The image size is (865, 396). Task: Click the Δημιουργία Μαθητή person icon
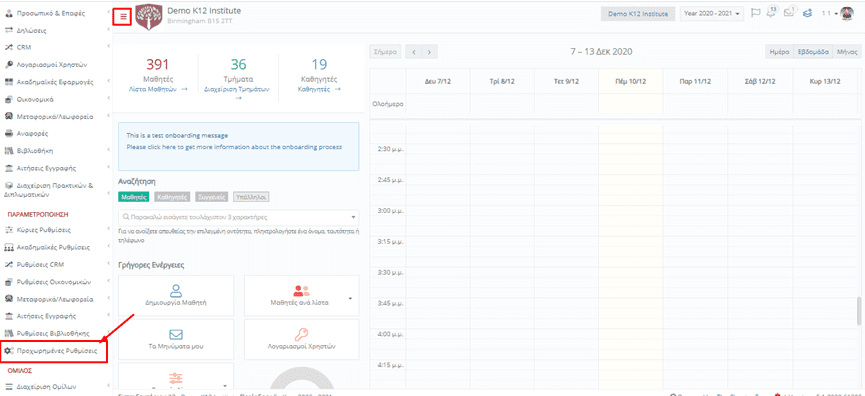coord(176,291)
